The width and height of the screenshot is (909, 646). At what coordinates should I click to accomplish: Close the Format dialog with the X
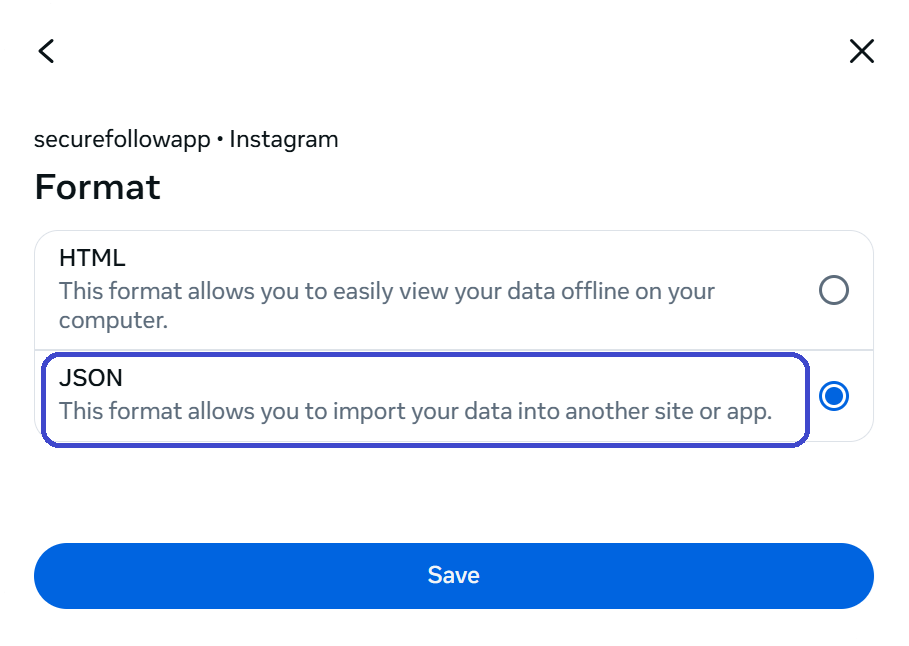point(861,51)
